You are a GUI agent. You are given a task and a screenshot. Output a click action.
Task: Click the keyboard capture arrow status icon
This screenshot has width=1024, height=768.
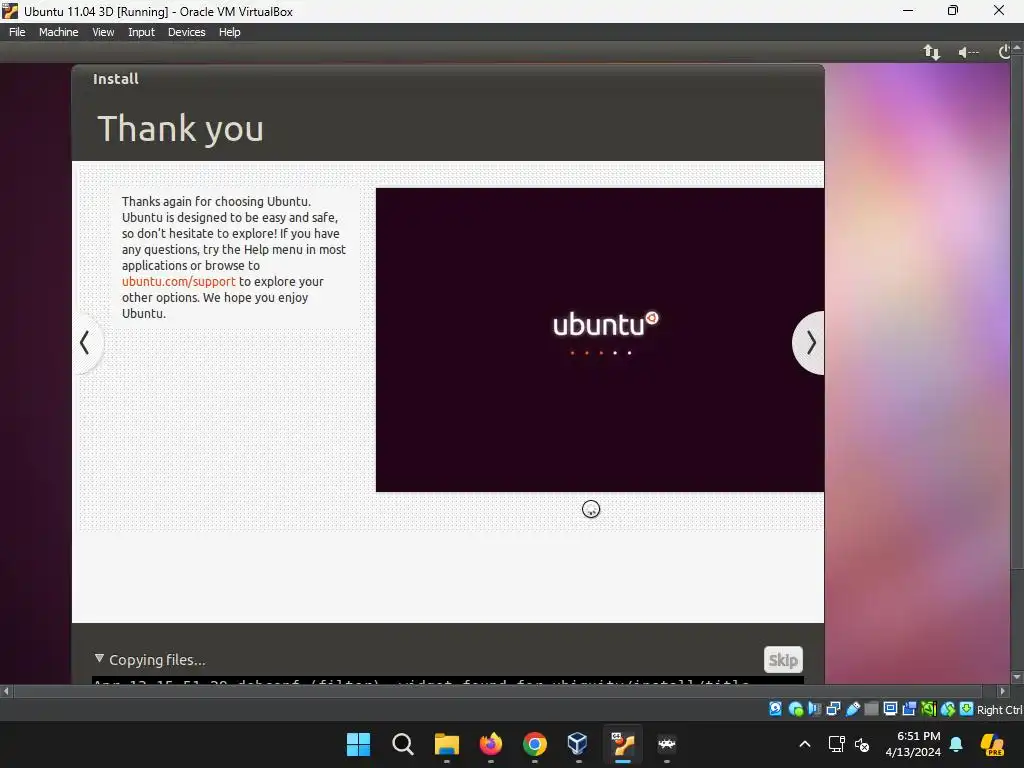[966, 709]
